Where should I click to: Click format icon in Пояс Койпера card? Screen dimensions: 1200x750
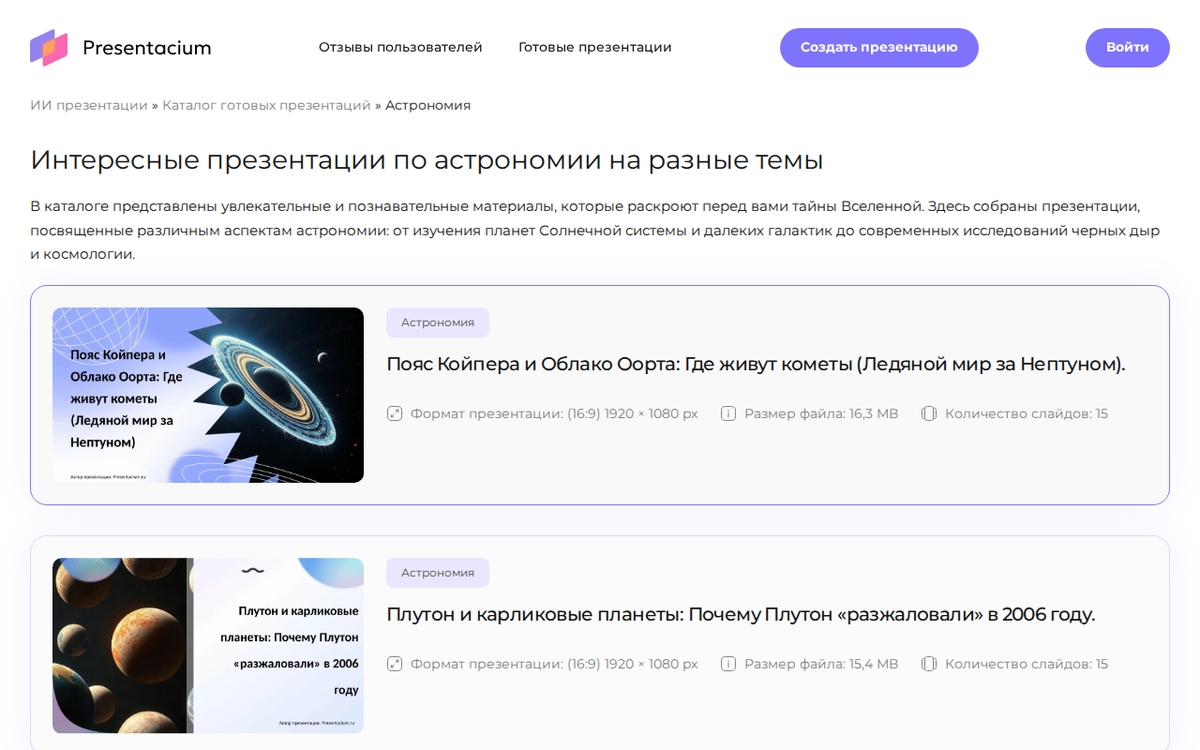tap(395, 413)
